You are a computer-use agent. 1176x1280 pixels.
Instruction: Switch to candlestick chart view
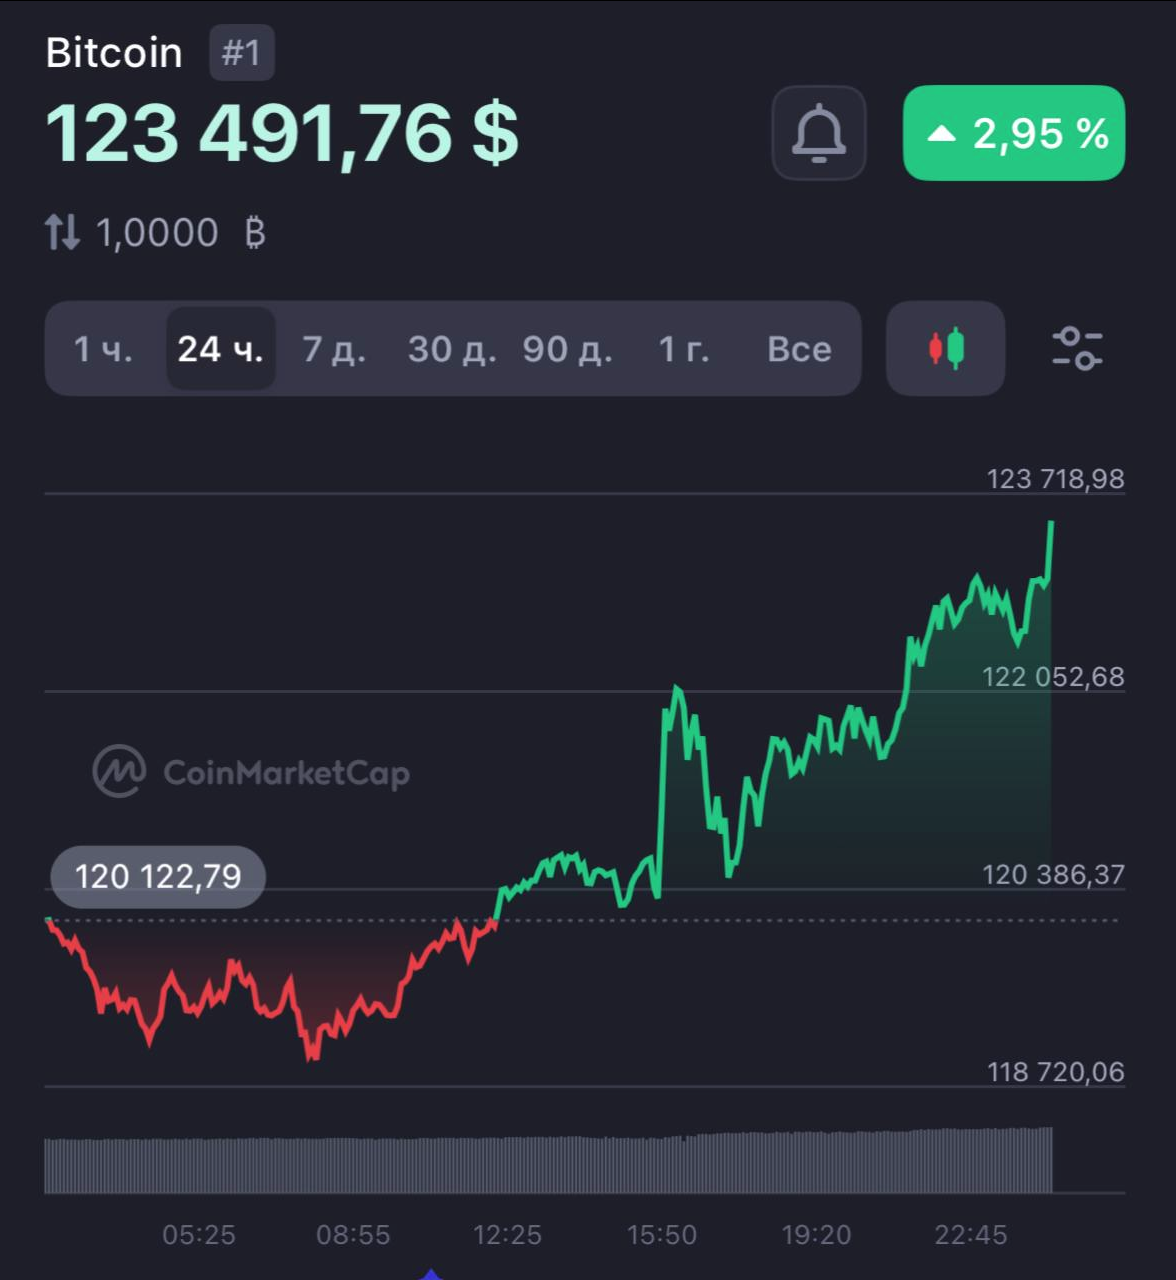tap(945, 348)
